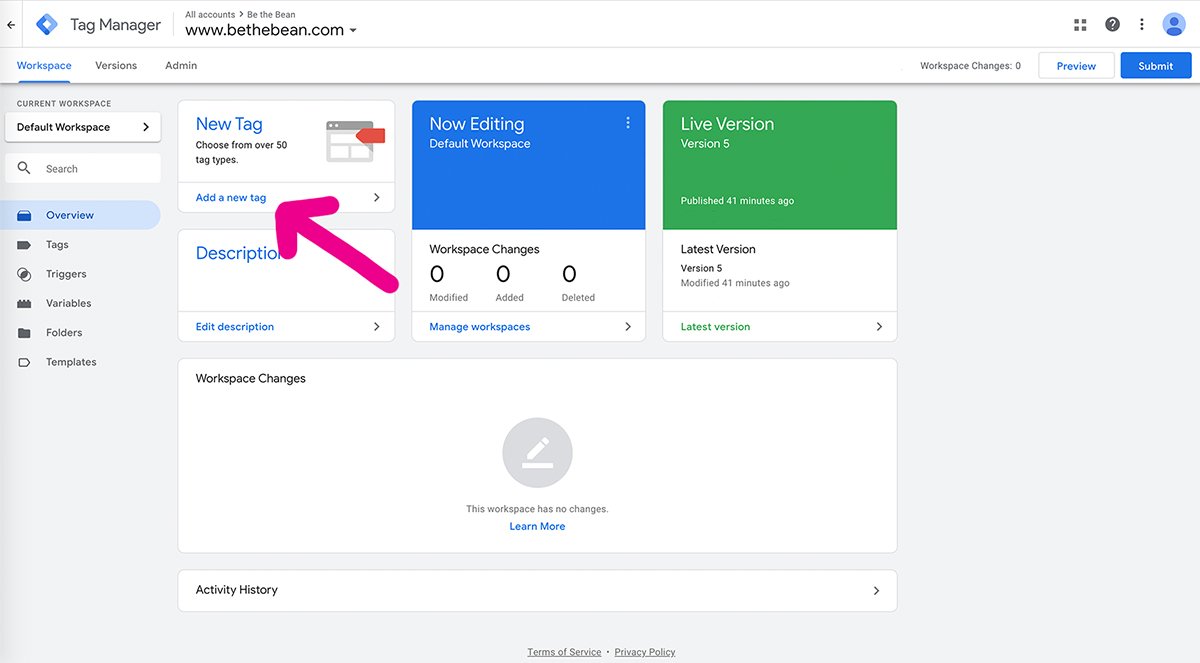
Task: Click the blue Submit button
Action: click(x=1155, y=66)
